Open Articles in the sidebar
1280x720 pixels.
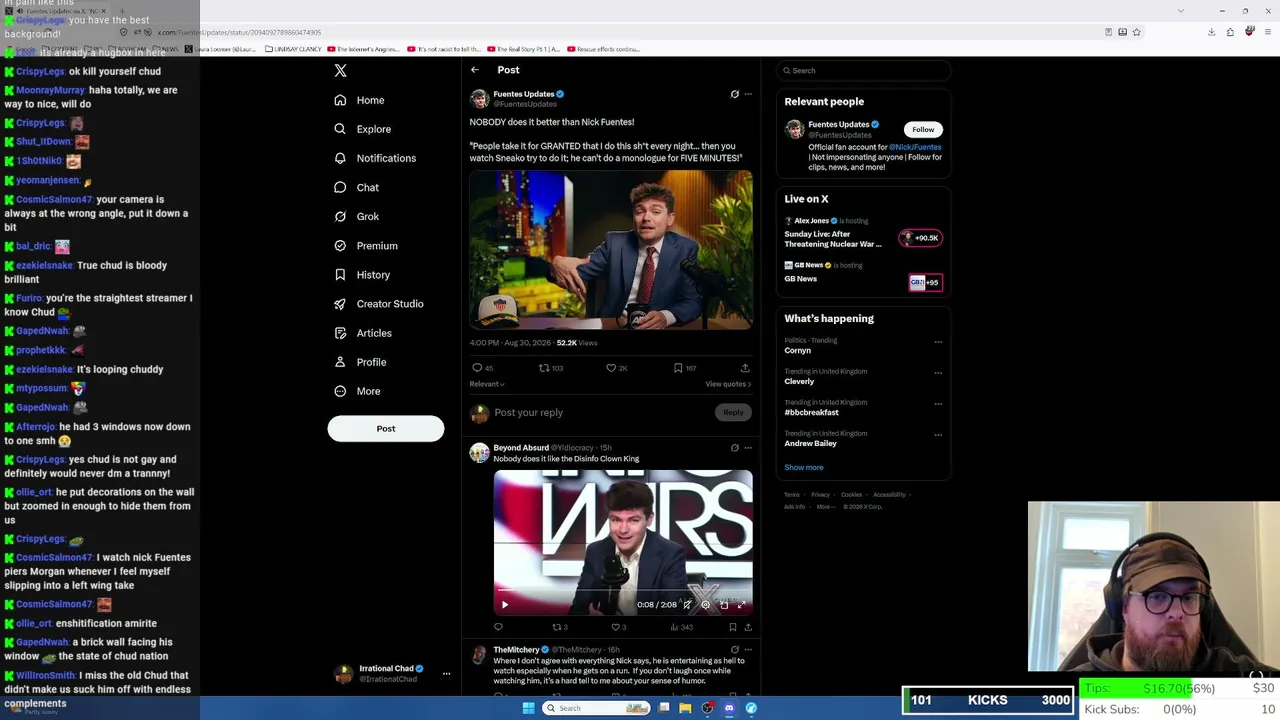click(x=362, y=333)
